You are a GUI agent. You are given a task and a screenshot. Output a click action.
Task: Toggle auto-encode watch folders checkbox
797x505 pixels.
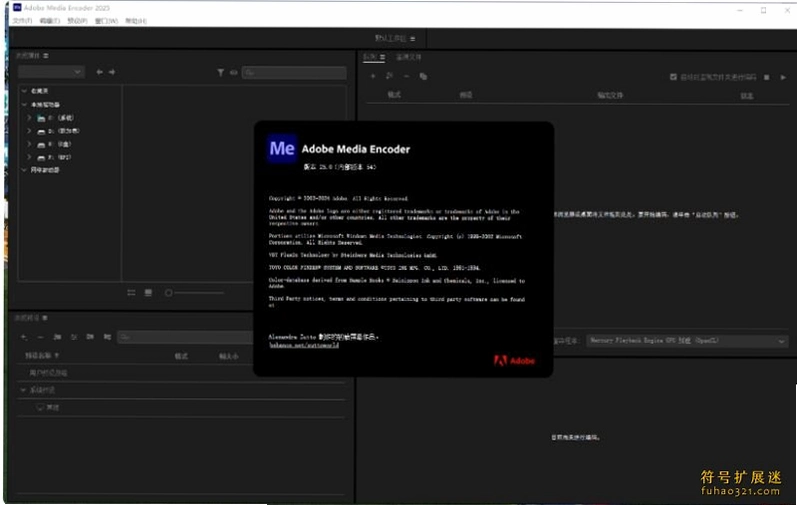click(x=673, y=77)
